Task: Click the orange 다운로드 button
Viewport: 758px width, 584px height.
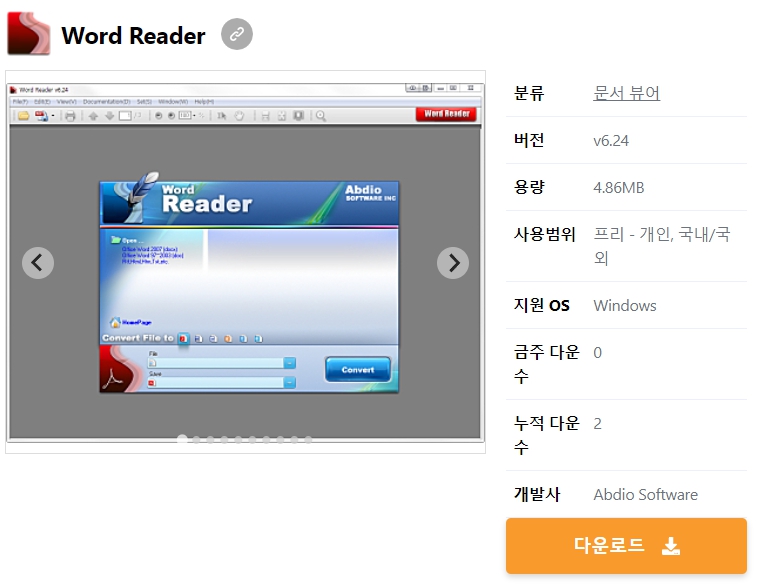Action: (627, 546)
